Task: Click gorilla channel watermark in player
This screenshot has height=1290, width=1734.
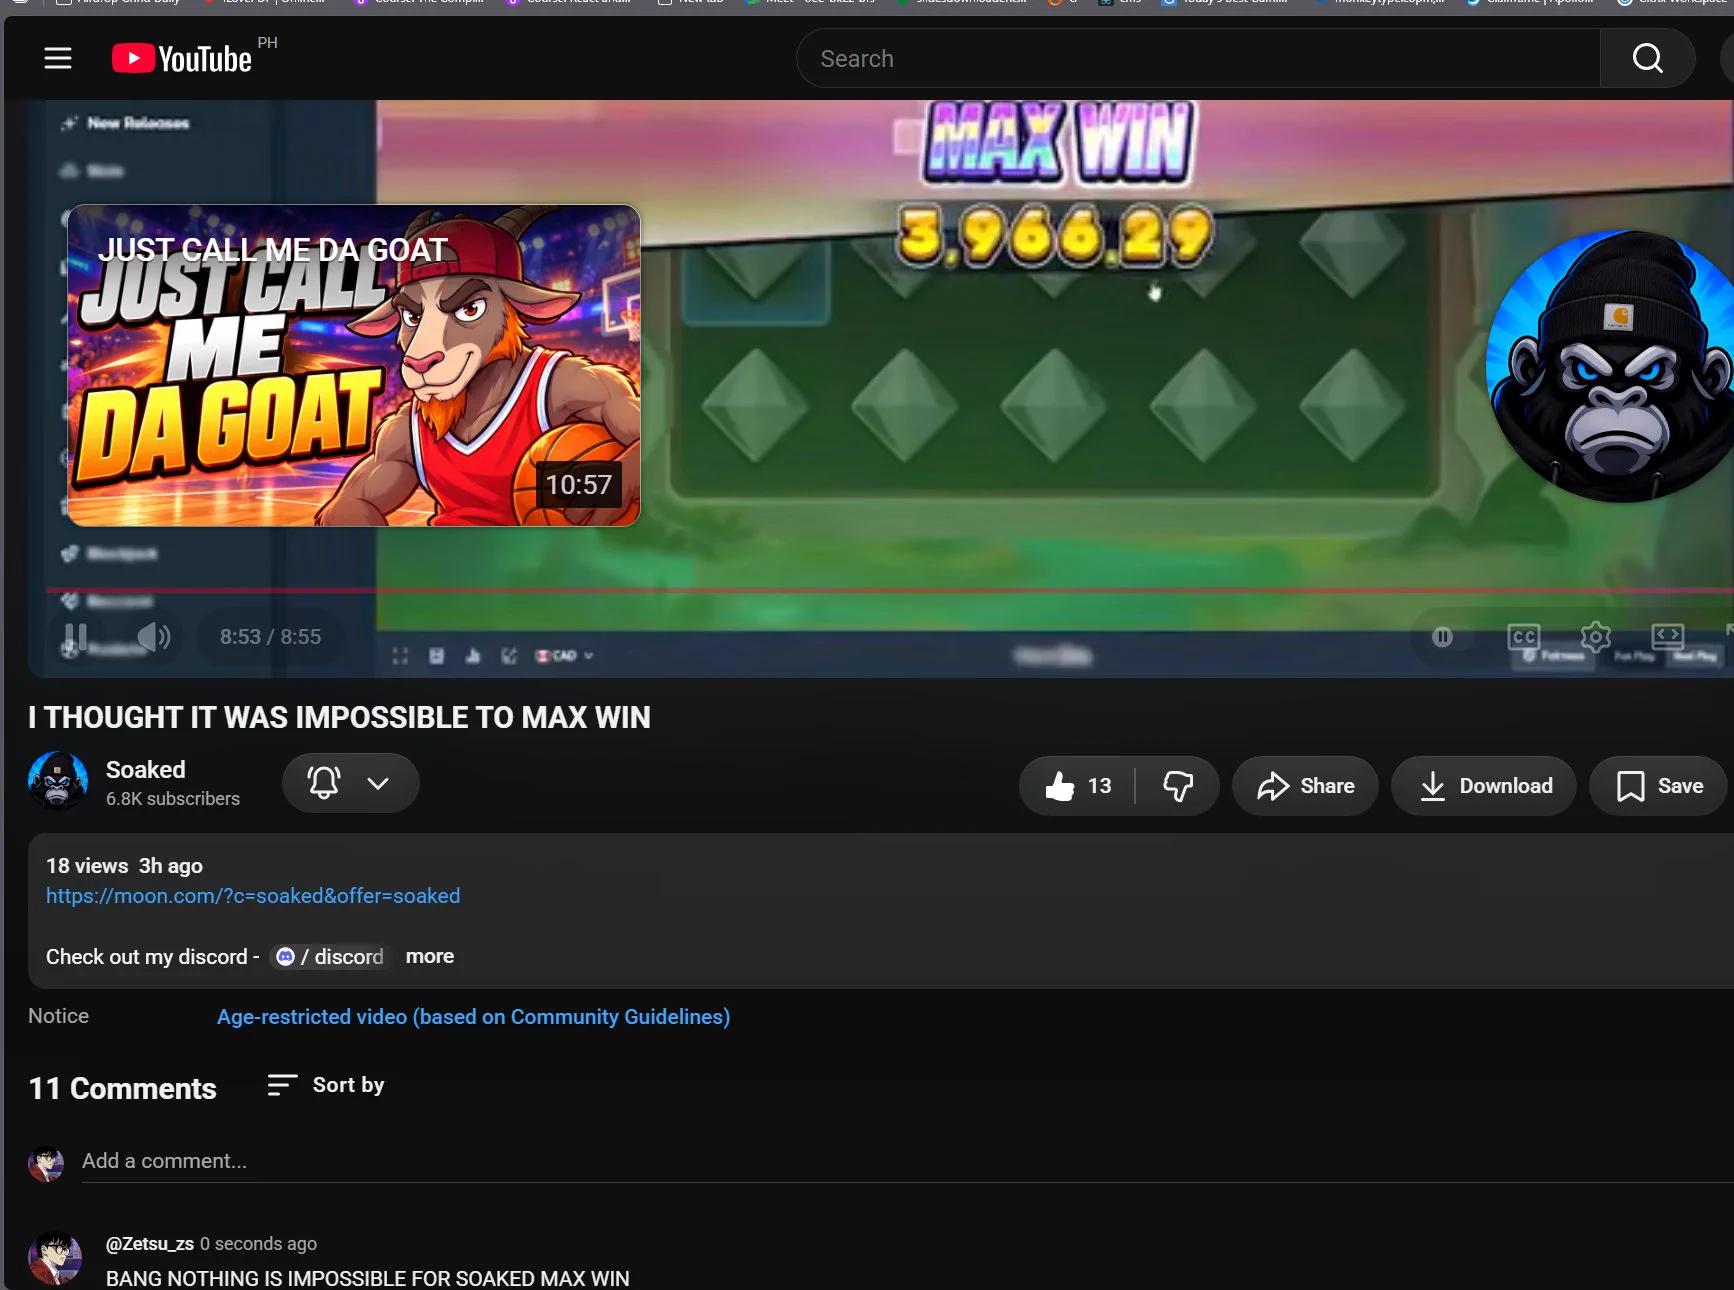Action: (x=1610, y=366)
